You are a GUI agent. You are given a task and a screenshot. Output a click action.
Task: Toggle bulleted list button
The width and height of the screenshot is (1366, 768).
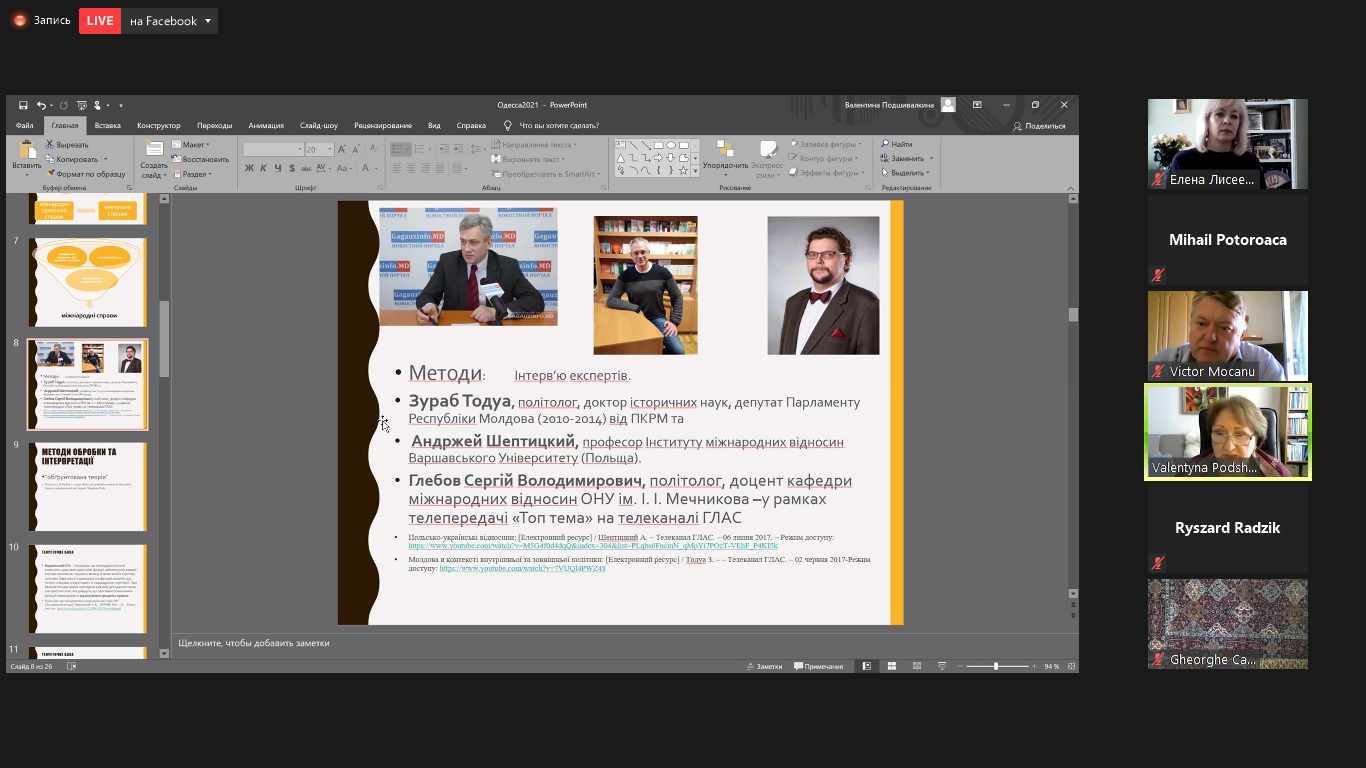pyautogui.click(x=400, y=149)
